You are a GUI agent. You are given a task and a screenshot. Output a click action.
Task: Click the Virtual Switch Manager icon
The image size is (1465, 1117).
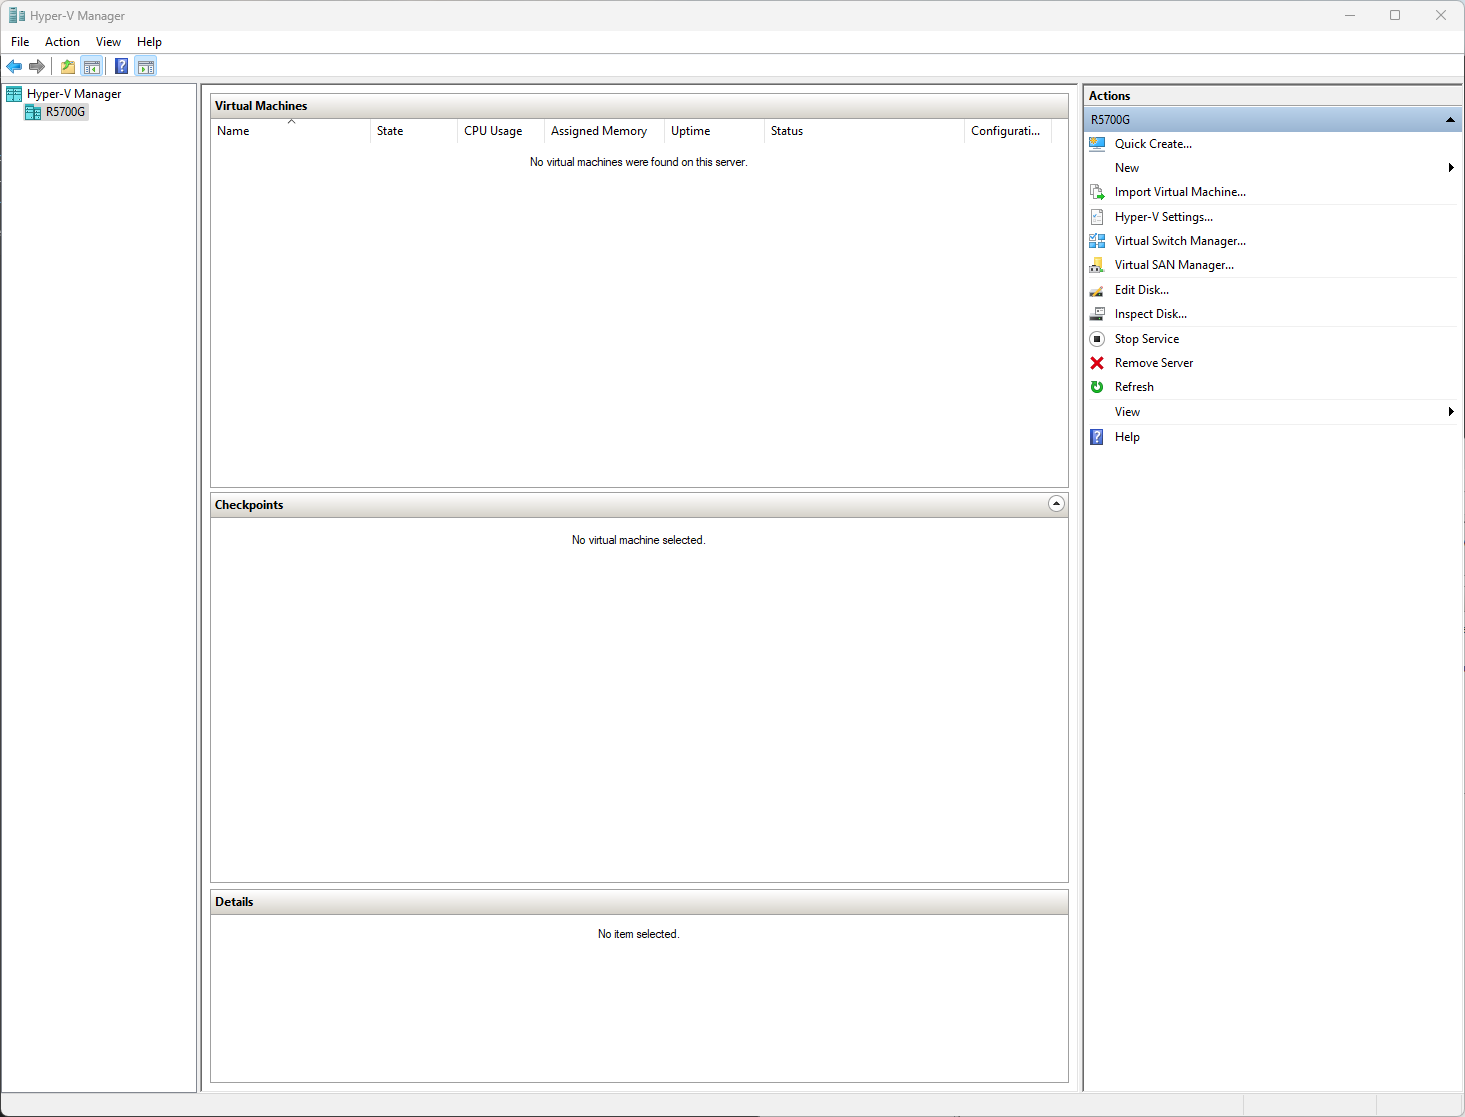[1097, 241]
